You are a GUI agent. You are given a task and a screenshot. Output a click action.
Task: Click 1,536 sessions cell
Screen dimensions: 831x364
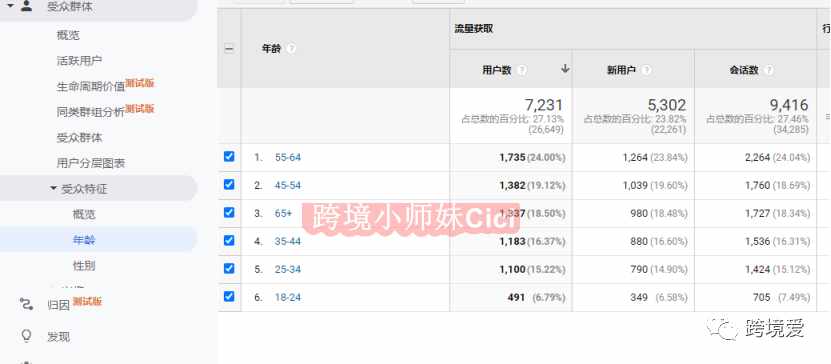tap(757, 242)
